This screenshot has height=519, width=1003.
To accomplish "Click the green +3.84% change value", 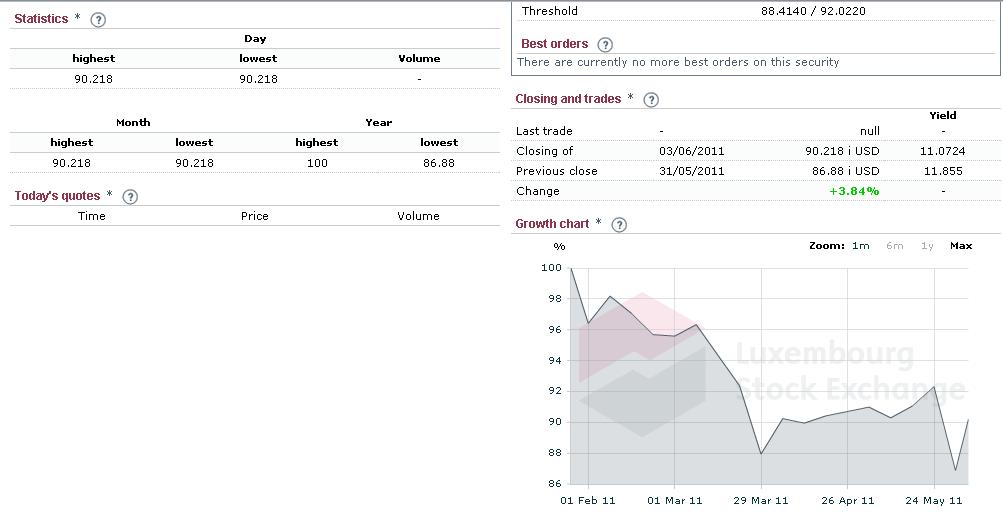I will 854,191.
